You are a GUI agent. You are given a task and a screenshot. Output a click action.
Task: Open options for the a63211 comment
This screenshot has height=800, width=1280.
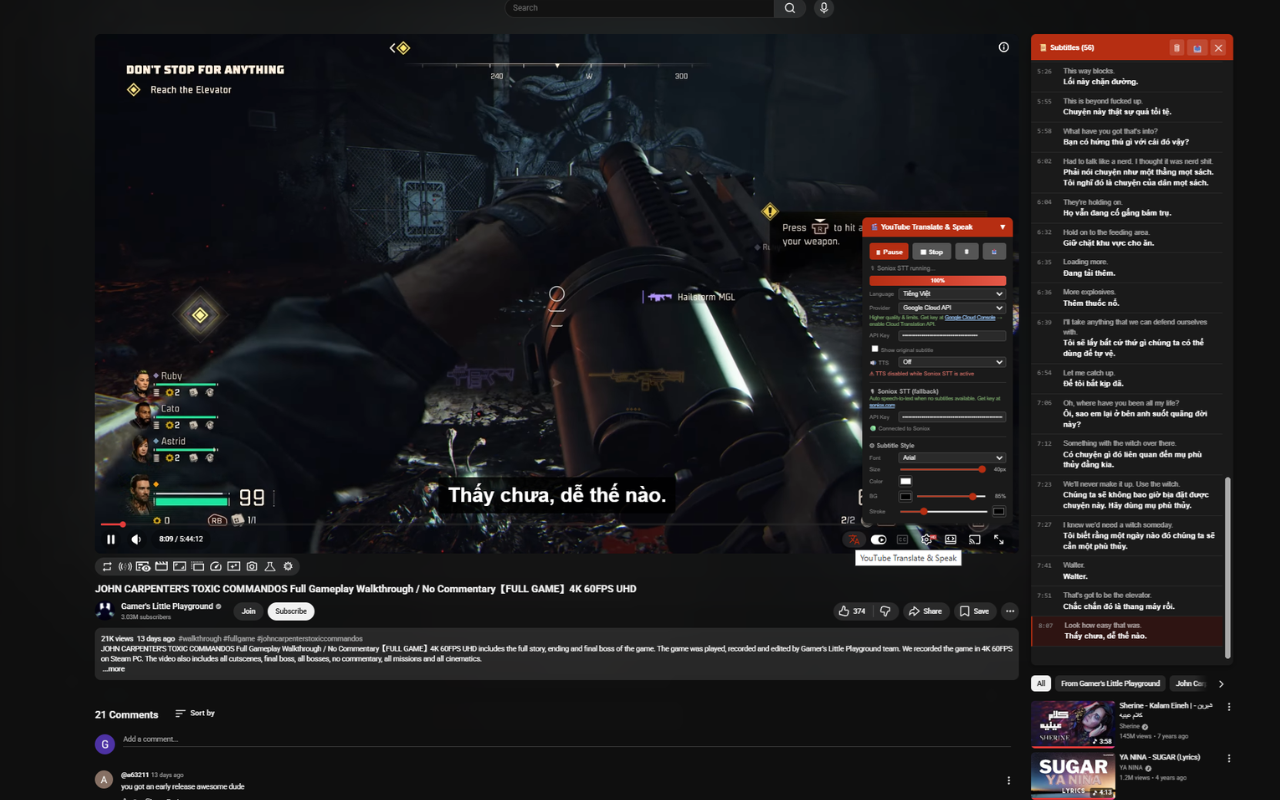click(x=1008, y=780)
